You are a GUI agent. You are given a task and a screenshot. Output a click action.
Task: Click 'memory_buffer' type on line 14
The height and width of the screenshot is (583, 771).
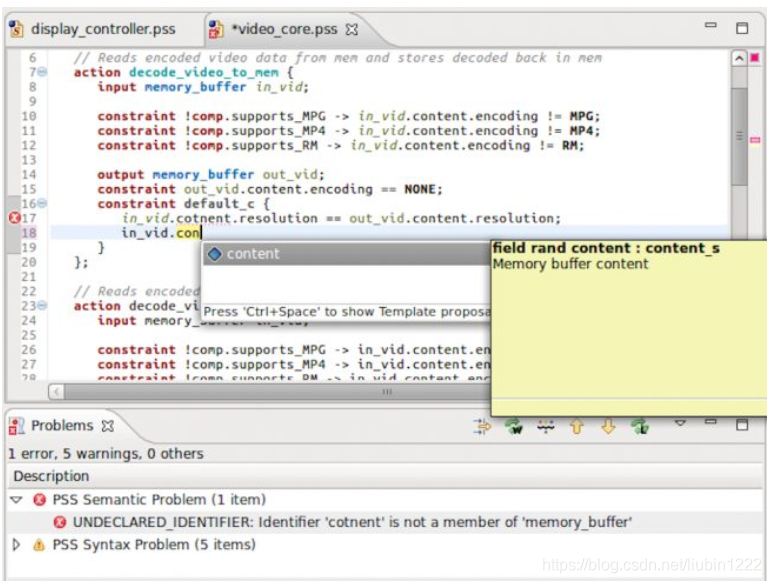pyautogui.click(x=203, y=175)
